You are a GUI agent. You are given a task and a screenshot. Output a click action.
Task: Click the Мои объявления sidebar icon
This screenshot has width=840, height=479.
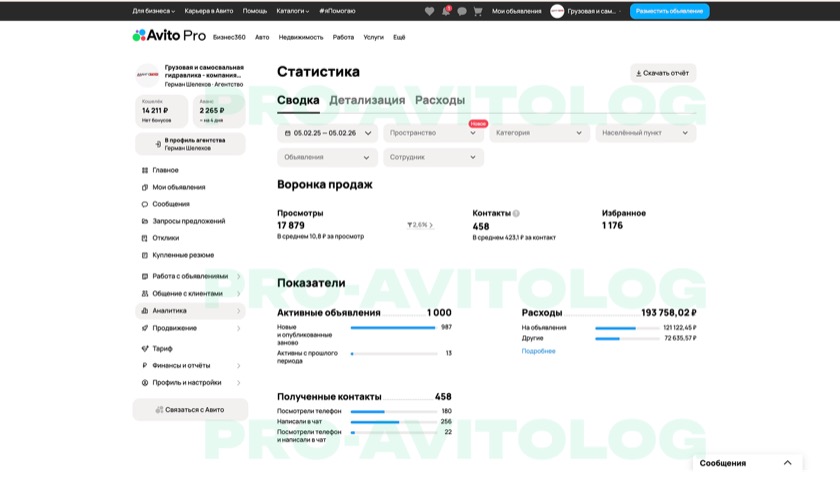145,188
